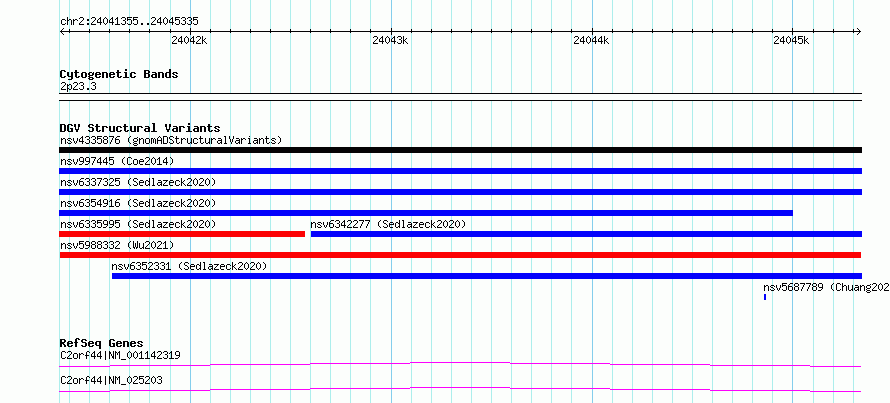Open the first Sedlazeck2020 variant nsv6337325 label
Viewport: 890px width, 403px height.
coord(138,182)
